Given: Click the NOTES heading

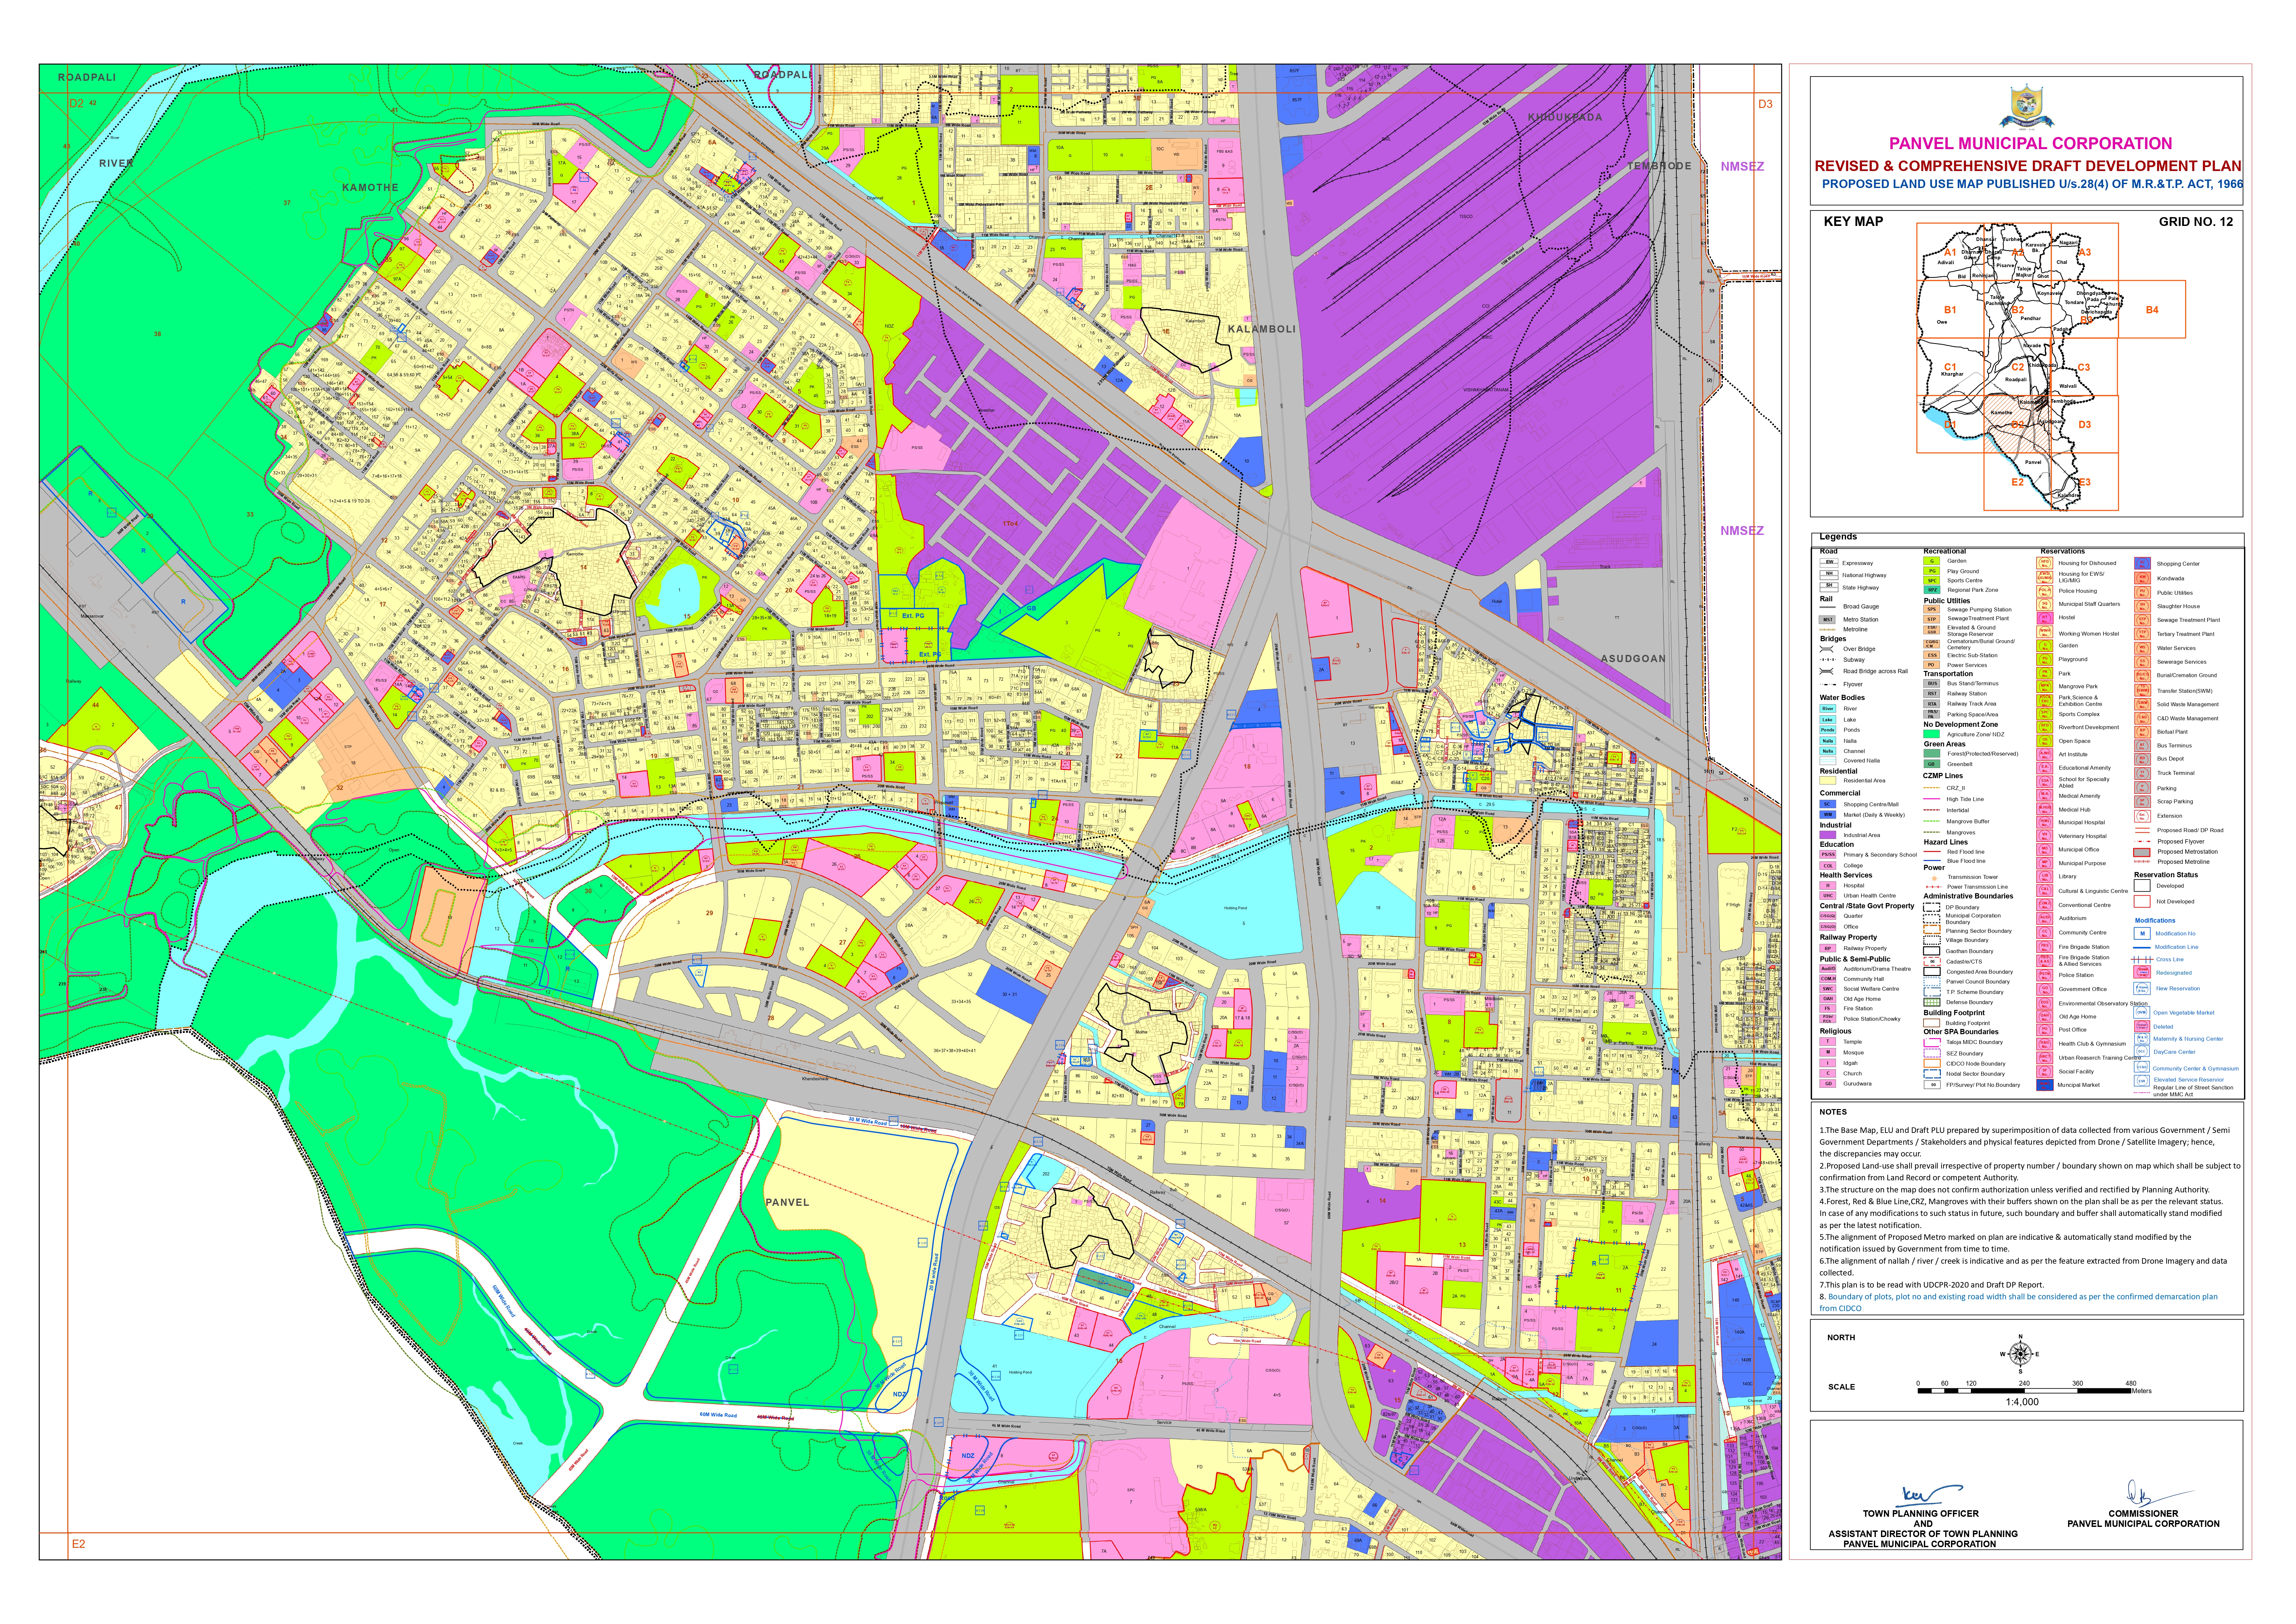Looking at the screenshot, I should 1833,1112.
